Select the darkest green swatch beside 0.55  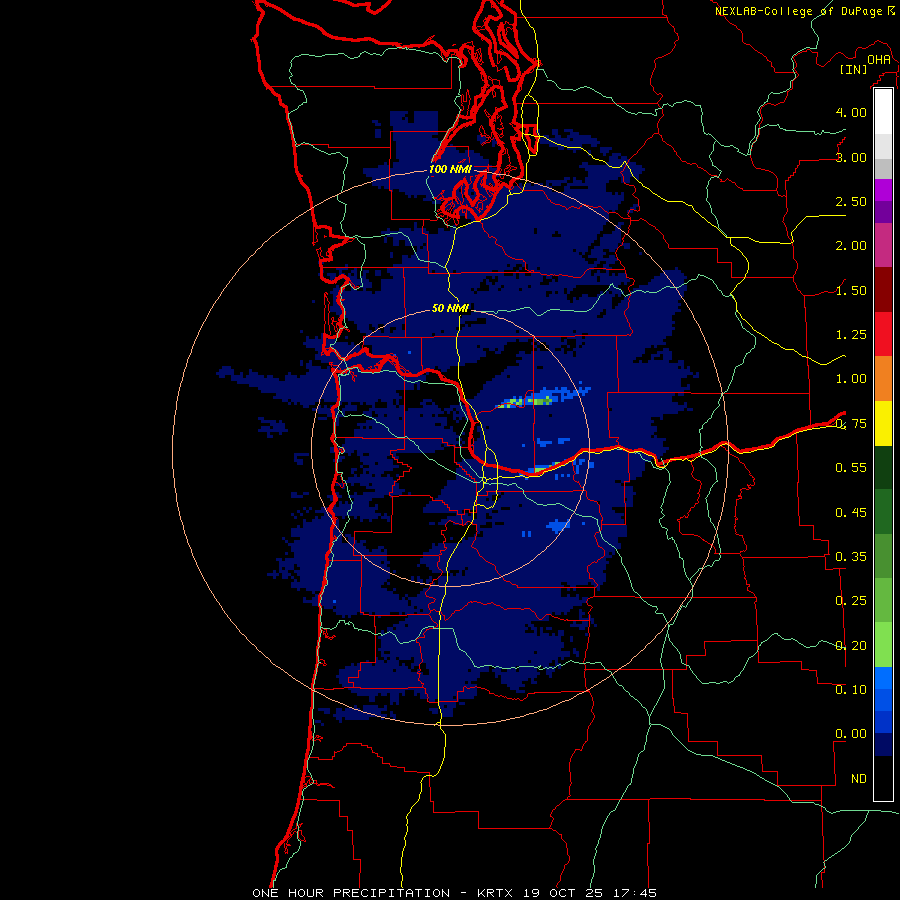pyautogui.click(x=883, y=467)
